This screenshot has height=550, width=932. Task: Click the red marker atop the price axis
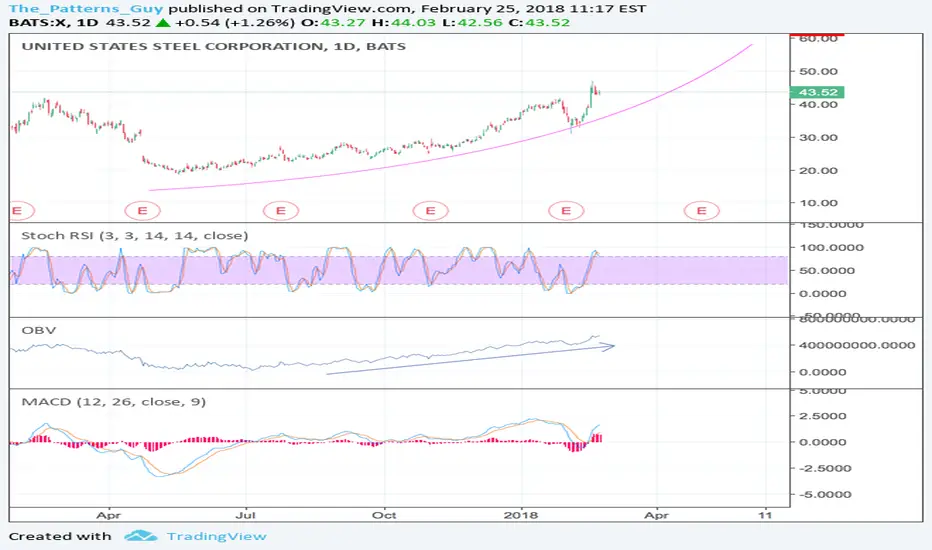click(817, 35)
